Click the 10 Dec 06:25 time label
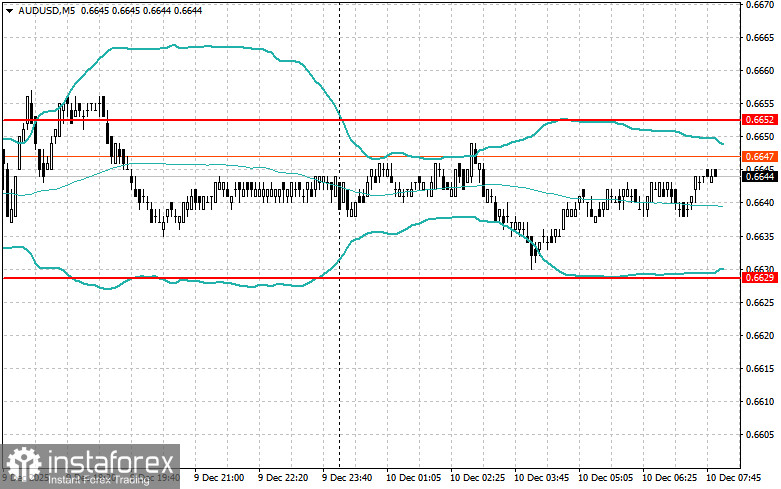The width and height of the screenshot is (781, 489). 669,478
